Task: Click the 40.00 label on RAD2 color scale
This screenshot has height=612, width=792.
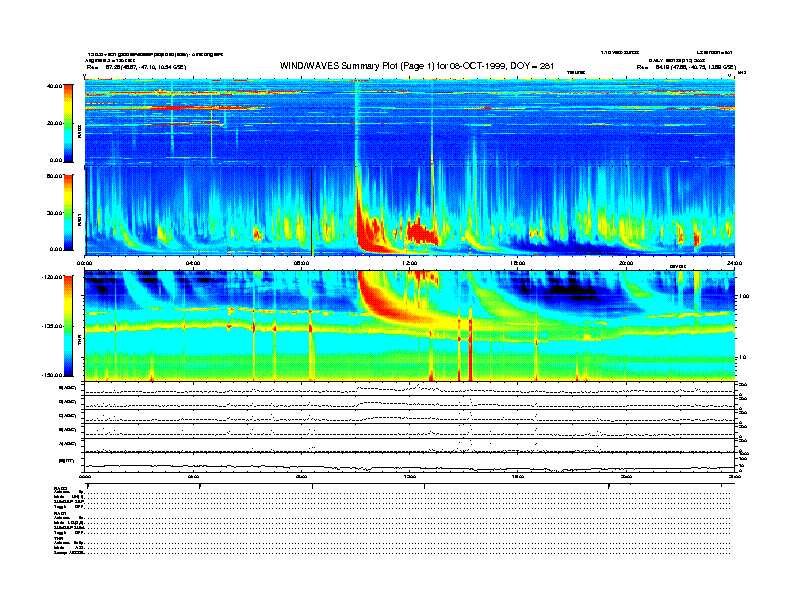Action: click(x=55, y=86)
